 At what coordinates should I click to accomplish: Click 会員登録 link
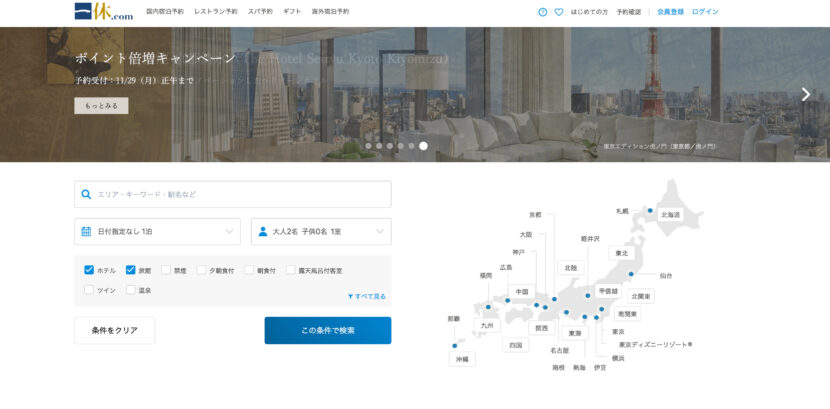point(670,12)
